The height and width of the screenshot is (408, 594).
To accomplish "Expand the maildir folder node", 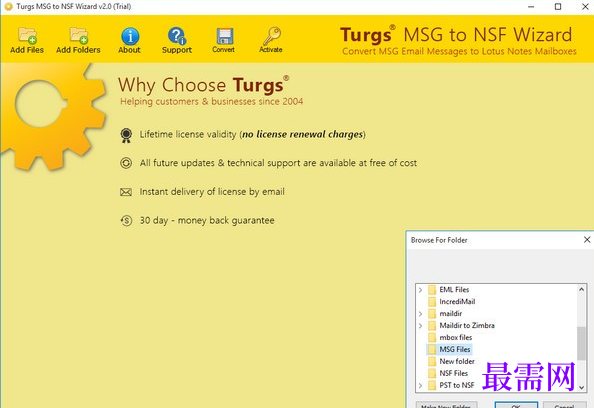I will coord(420,314).
